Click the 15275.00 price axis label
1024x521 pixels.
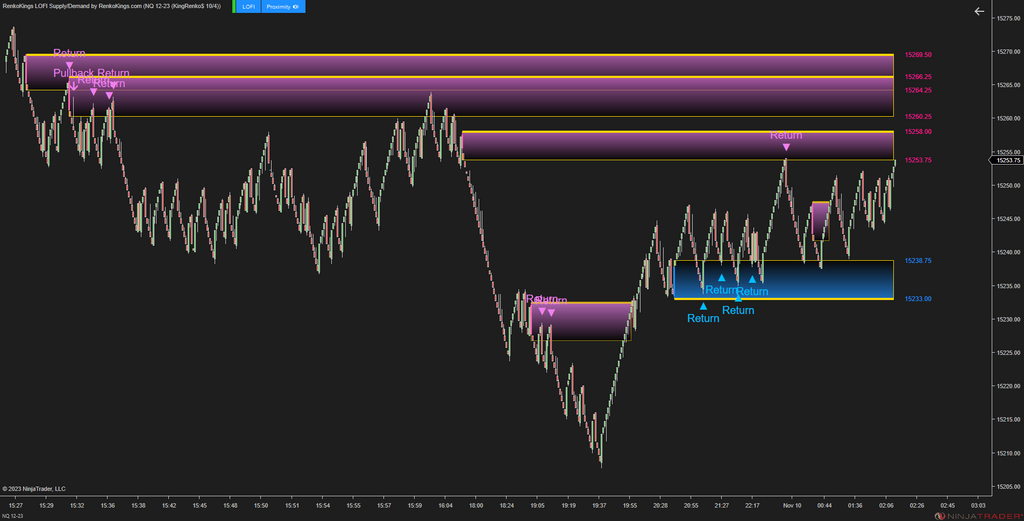click(x=1008, y=18)
